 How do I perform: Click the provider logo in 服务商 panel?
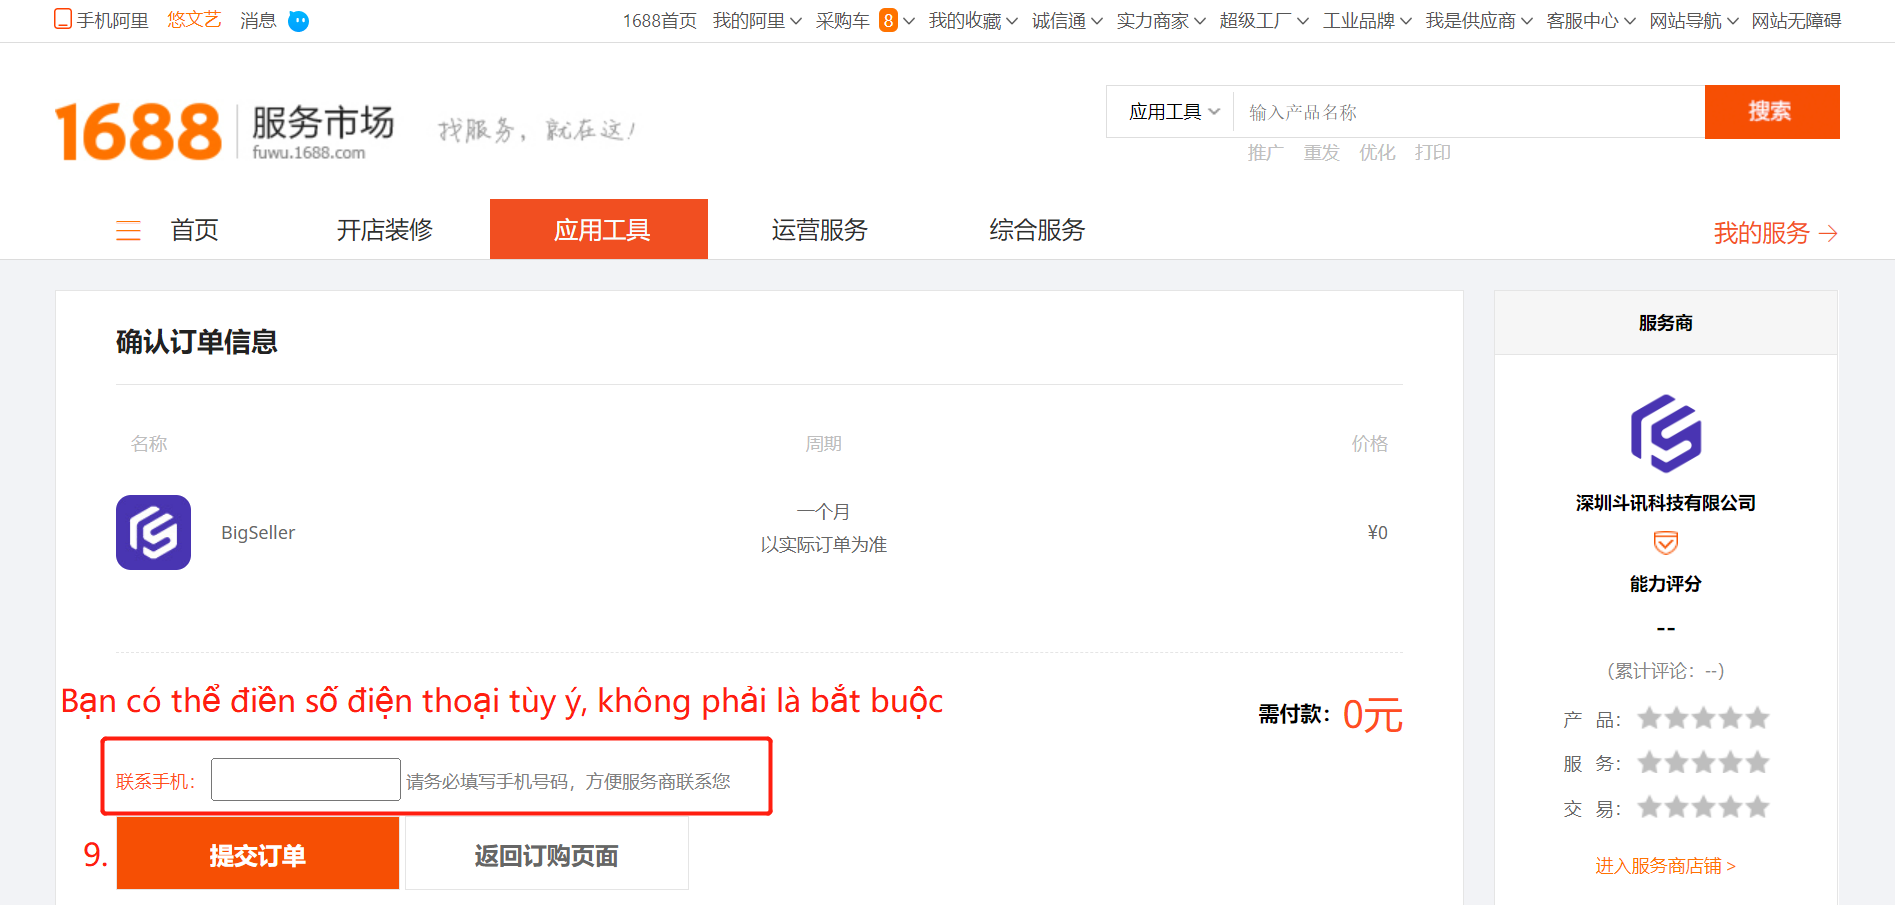point(1665,433)
